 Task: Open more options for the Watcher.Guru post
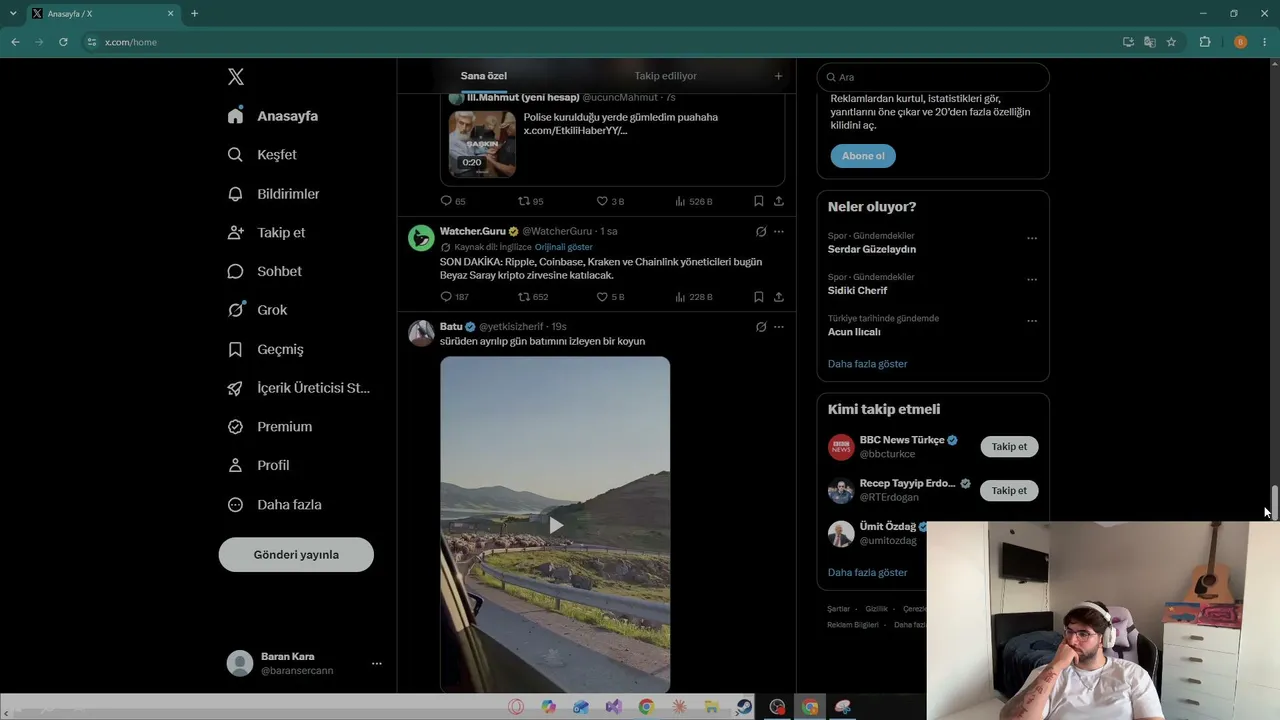click(779, 231)
